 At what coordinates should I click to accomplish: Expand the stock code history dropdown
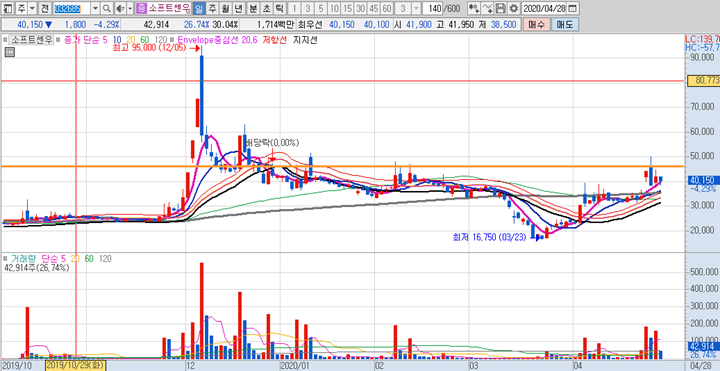pos(95,8)
